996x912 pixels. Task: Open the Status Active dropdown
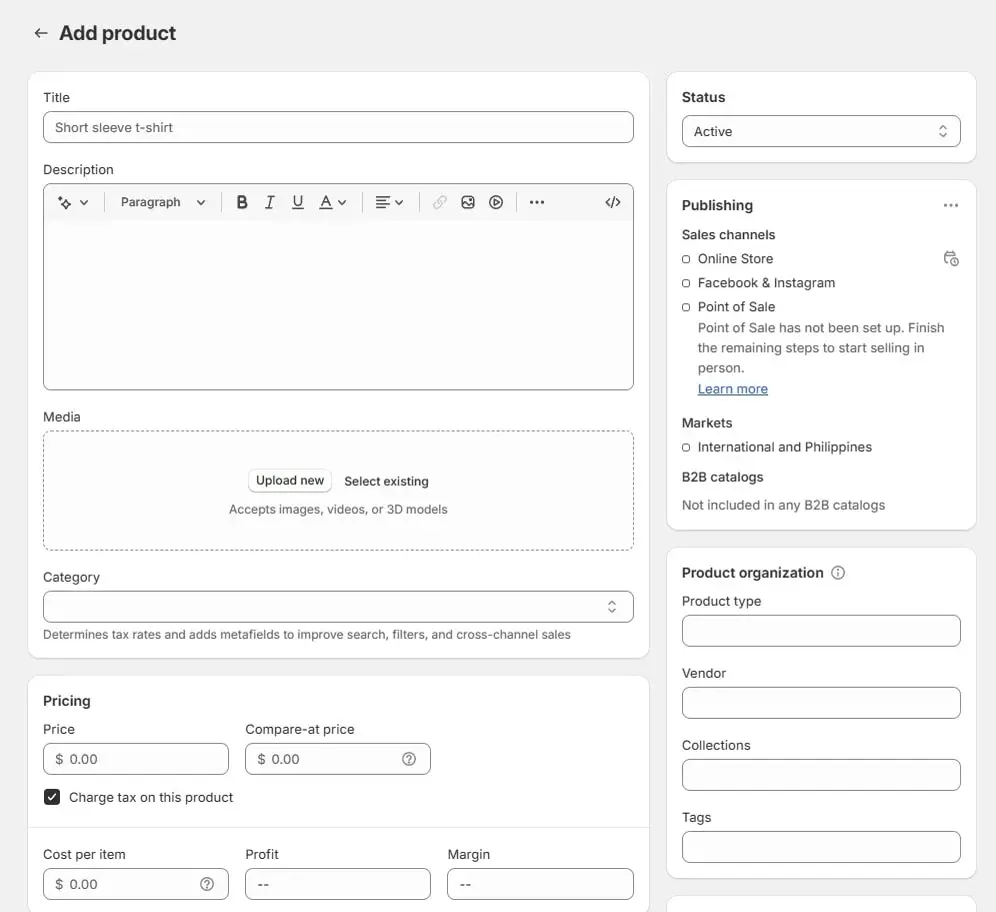(x=821, y=131)
